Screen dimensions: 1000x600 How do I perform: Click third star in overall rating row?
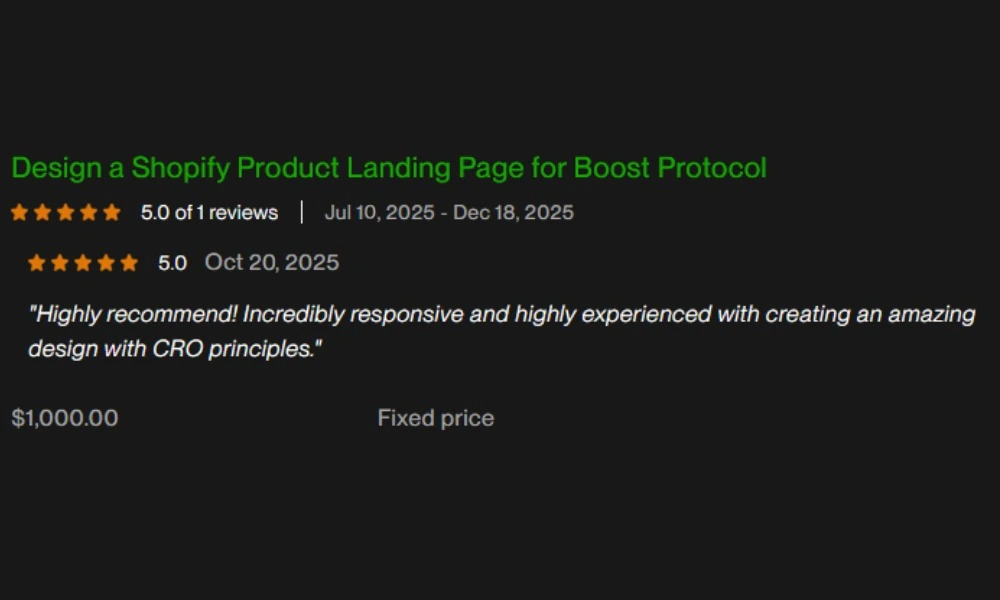(x=66, y=212)
